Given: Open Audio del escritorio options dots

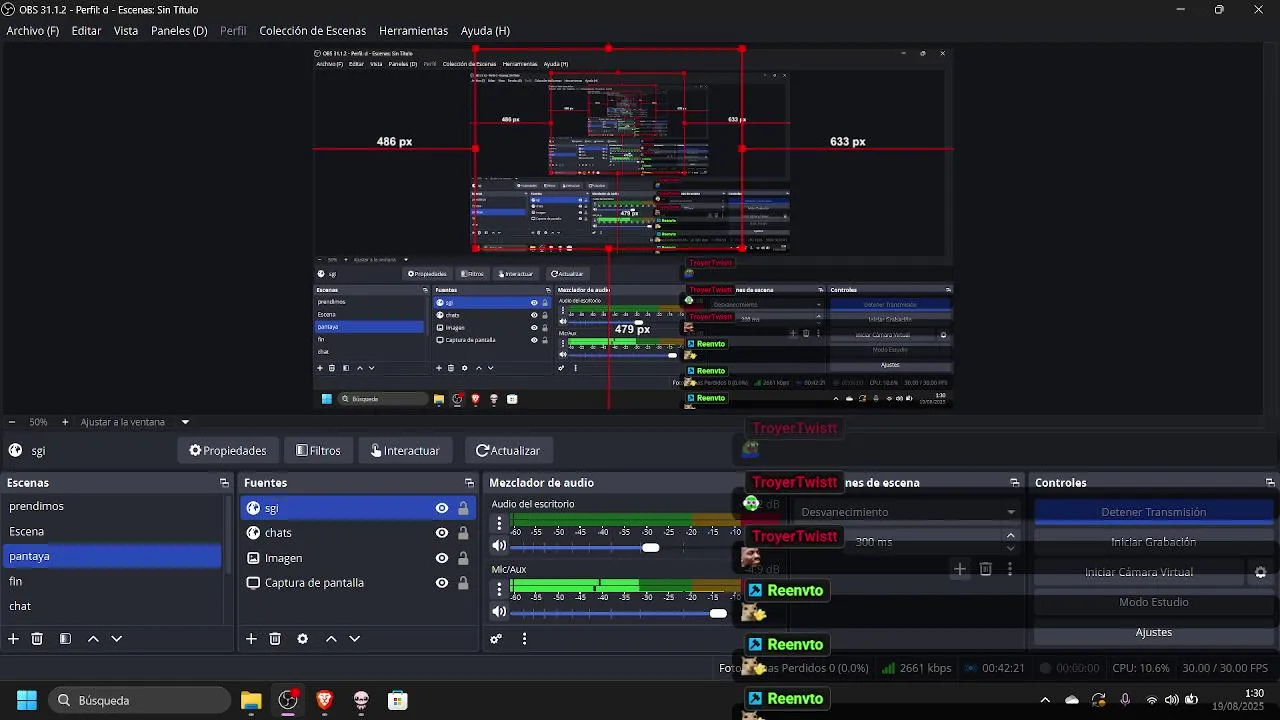Looking at the screenshot, I should (x=499, y=524).
